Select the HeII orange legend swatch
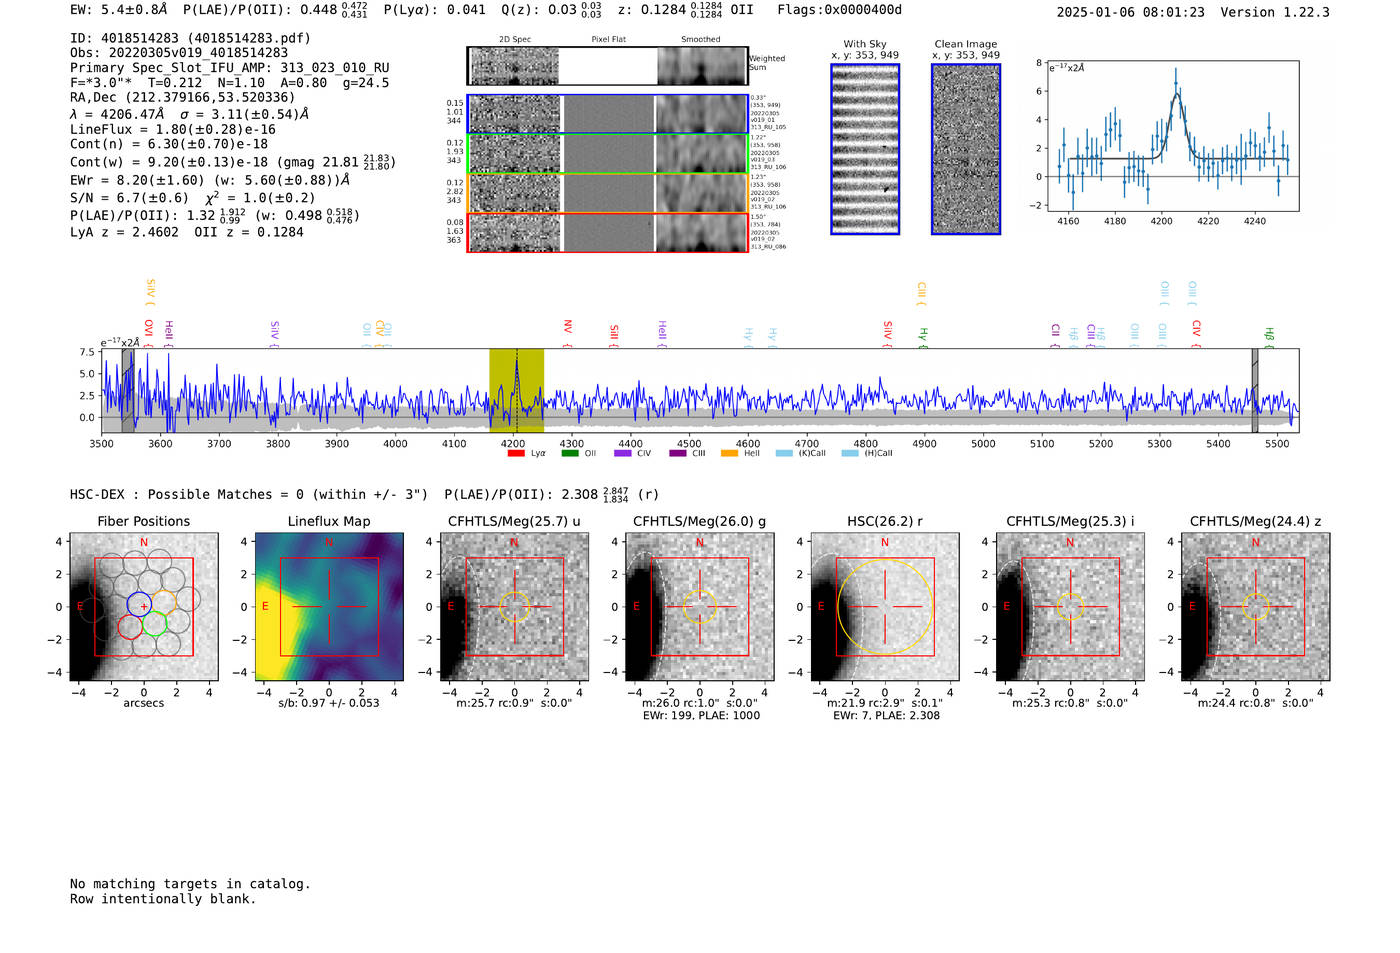The height and width of the screenshot is (953, 1400). [x=729, y=453]
